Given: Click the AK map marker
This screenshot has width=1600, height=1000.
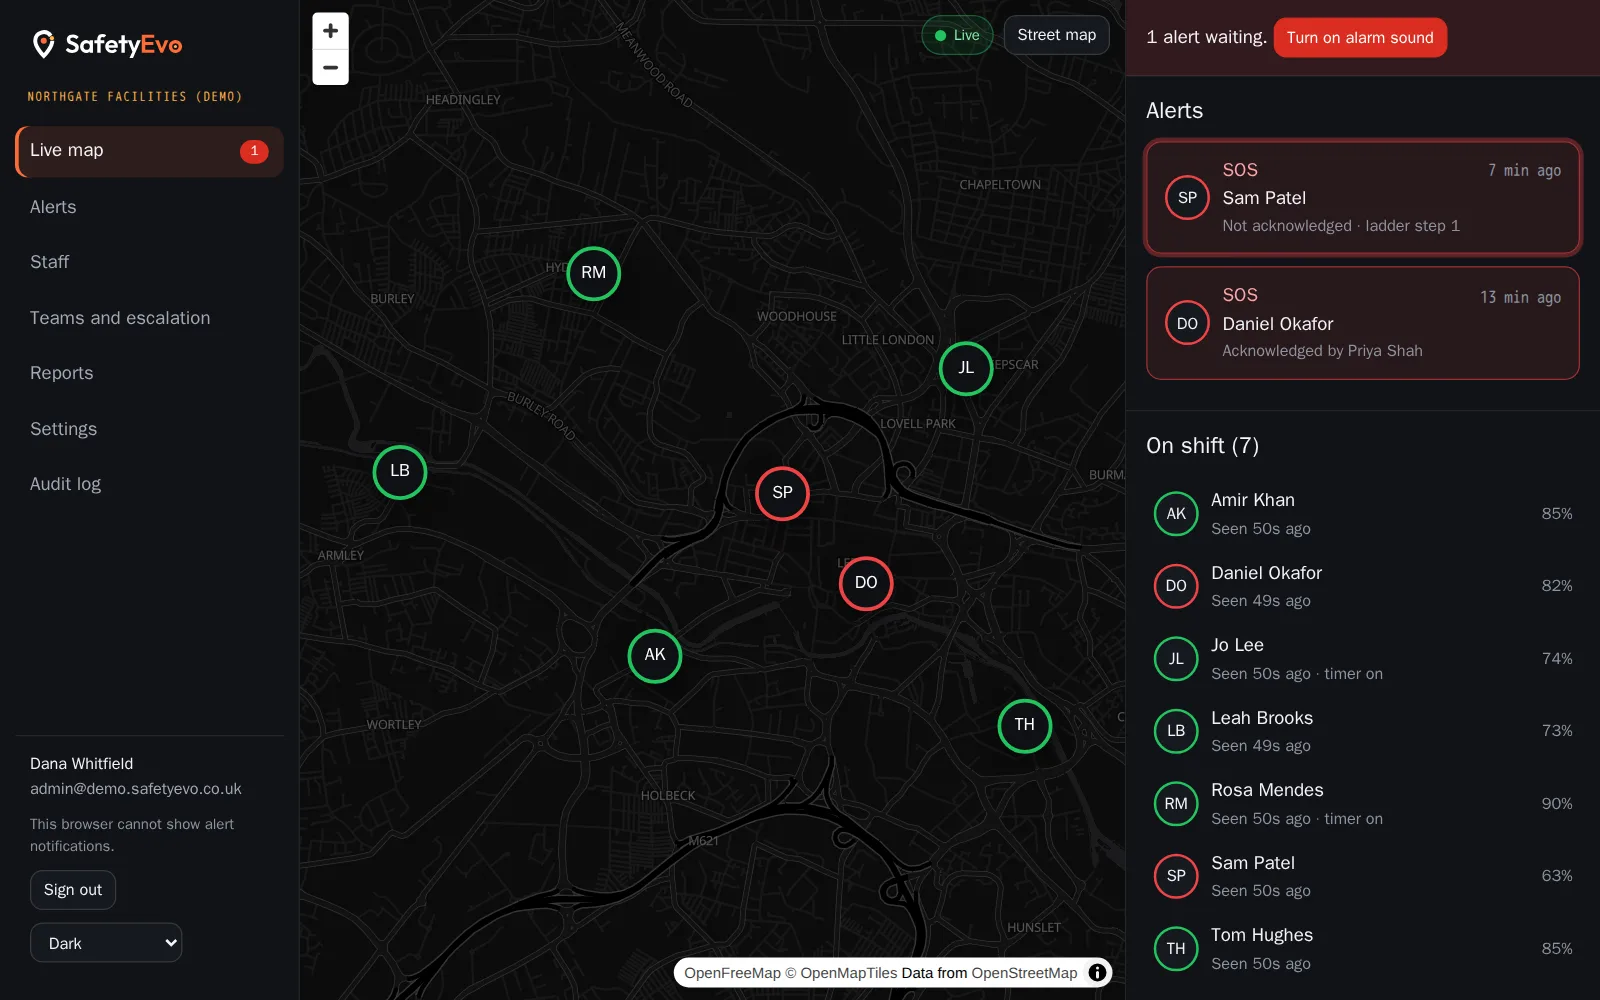Looking at the screenshot, I should pyautogui.click(x=655, y=655).
